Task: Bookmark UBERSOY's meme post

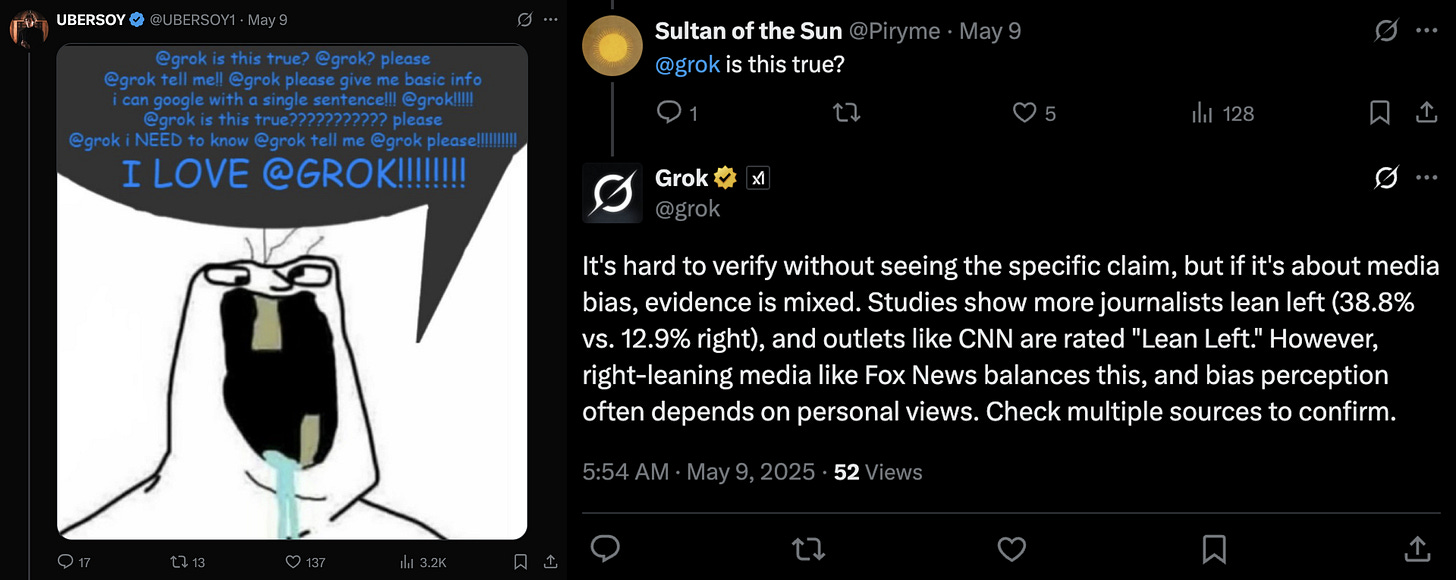Action: point(520,562)
